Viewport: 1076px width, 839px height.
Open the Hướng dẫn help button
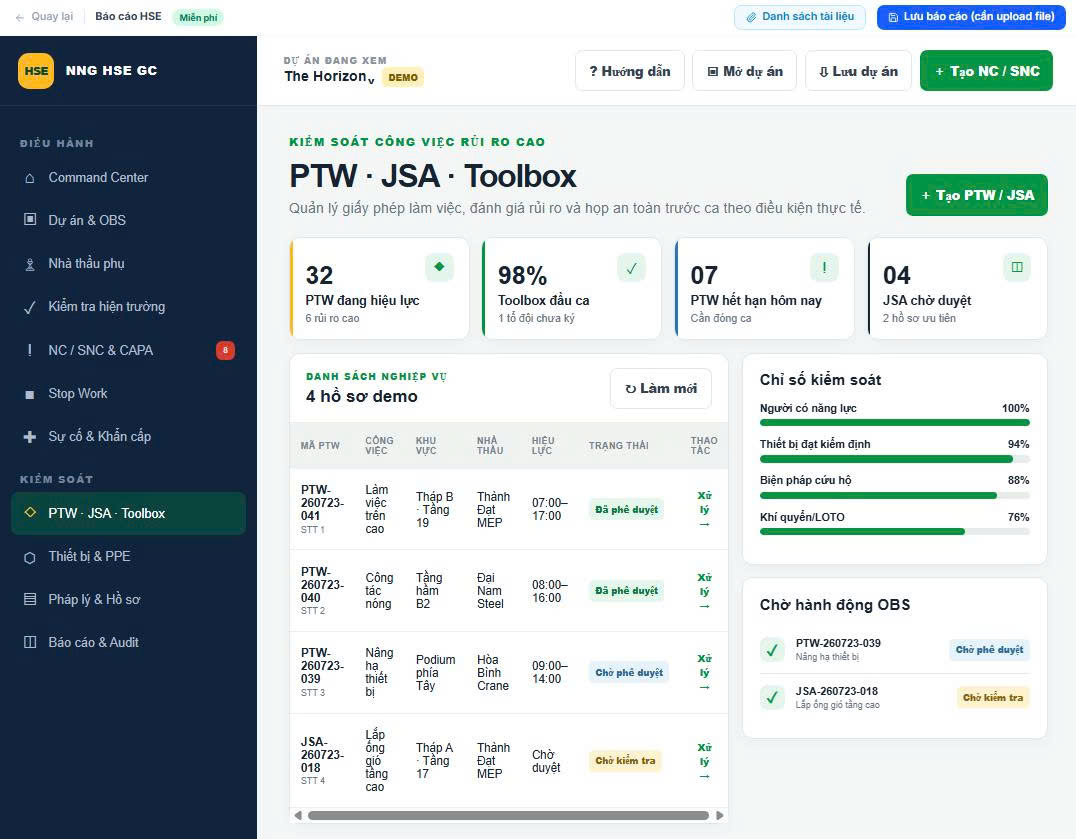point(629,71)
